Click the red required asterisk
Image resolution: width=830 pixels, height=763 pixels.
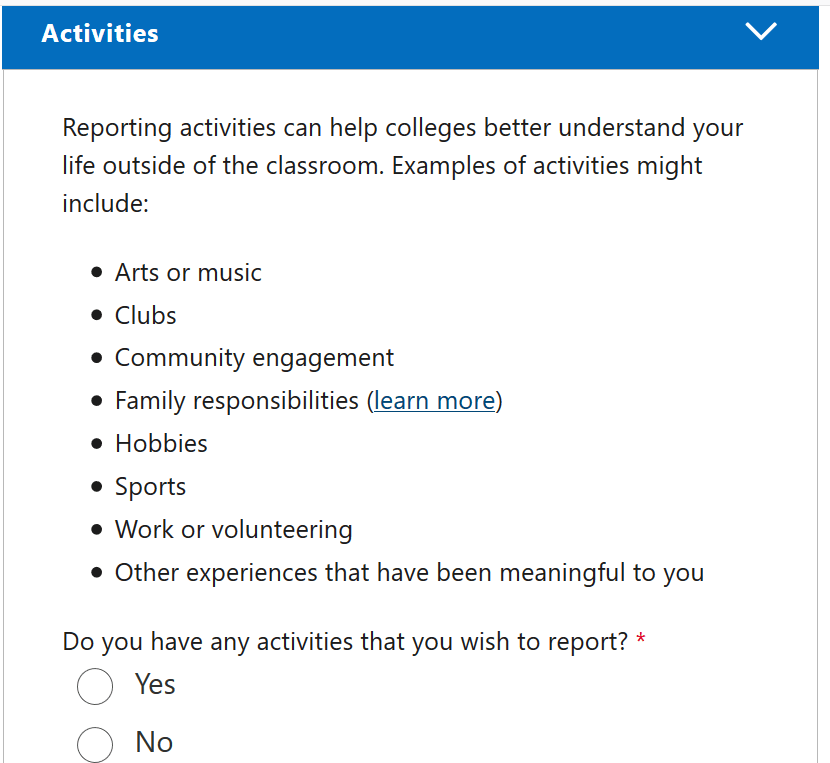640,638
